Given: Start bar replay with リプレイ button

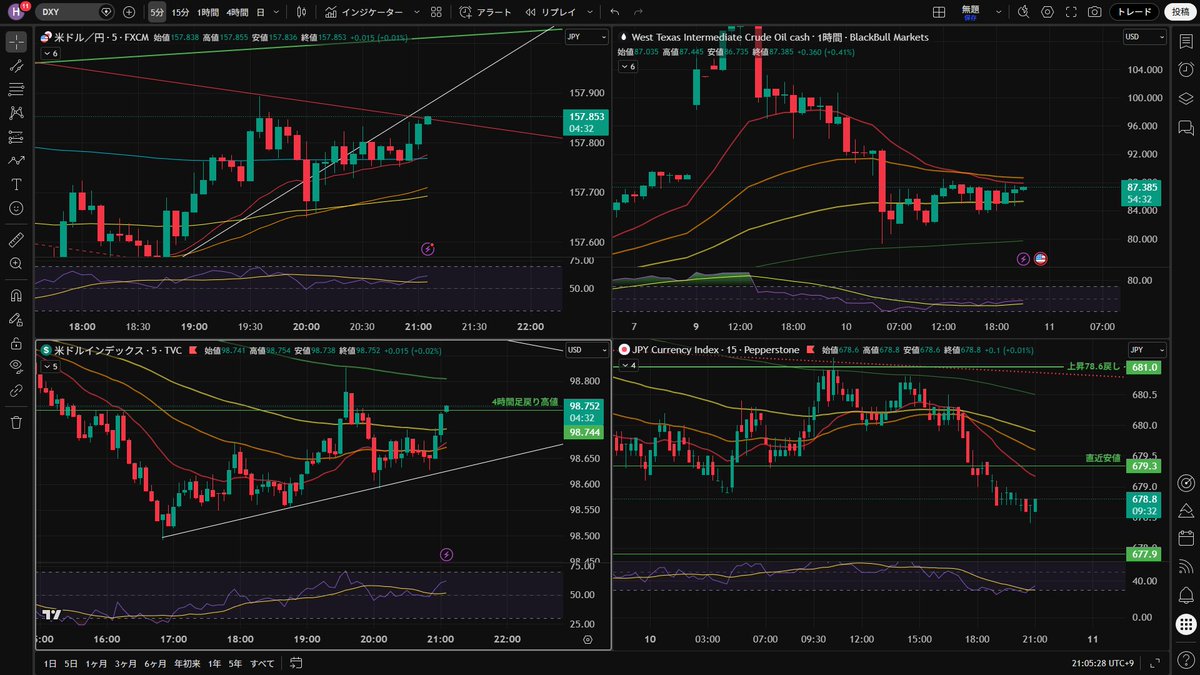Looking at the screenshot, I should coord(550,12).
